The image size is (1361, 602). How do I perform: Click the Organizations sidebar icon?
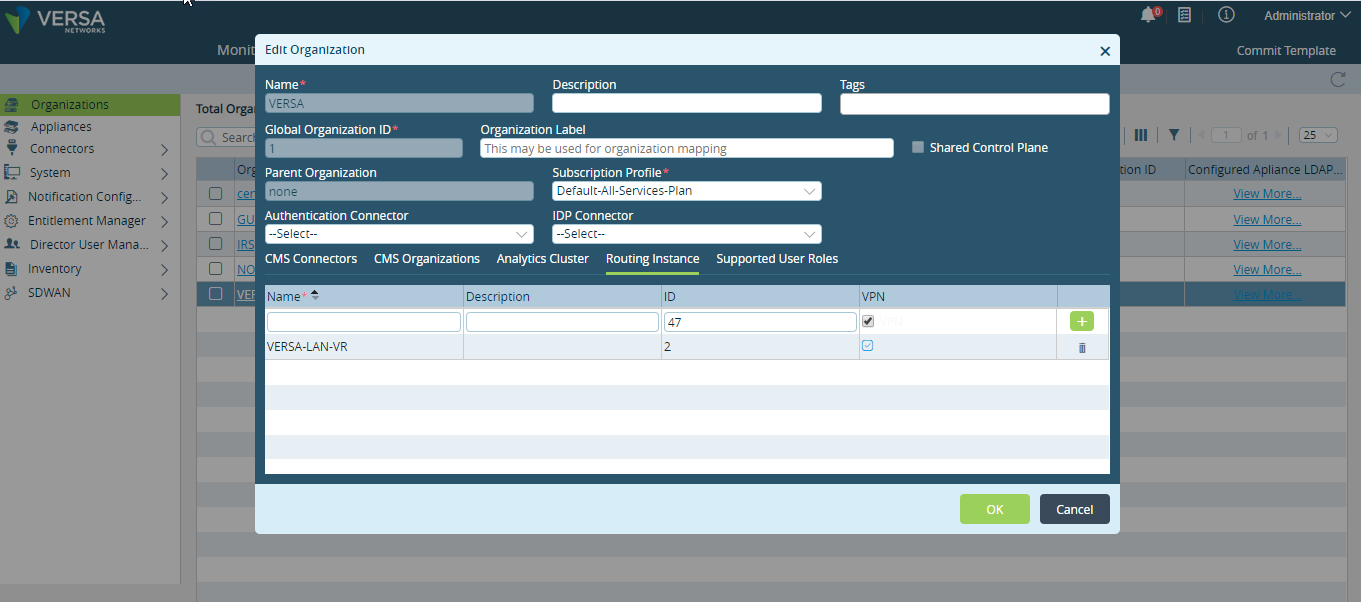tap(12, 105)
